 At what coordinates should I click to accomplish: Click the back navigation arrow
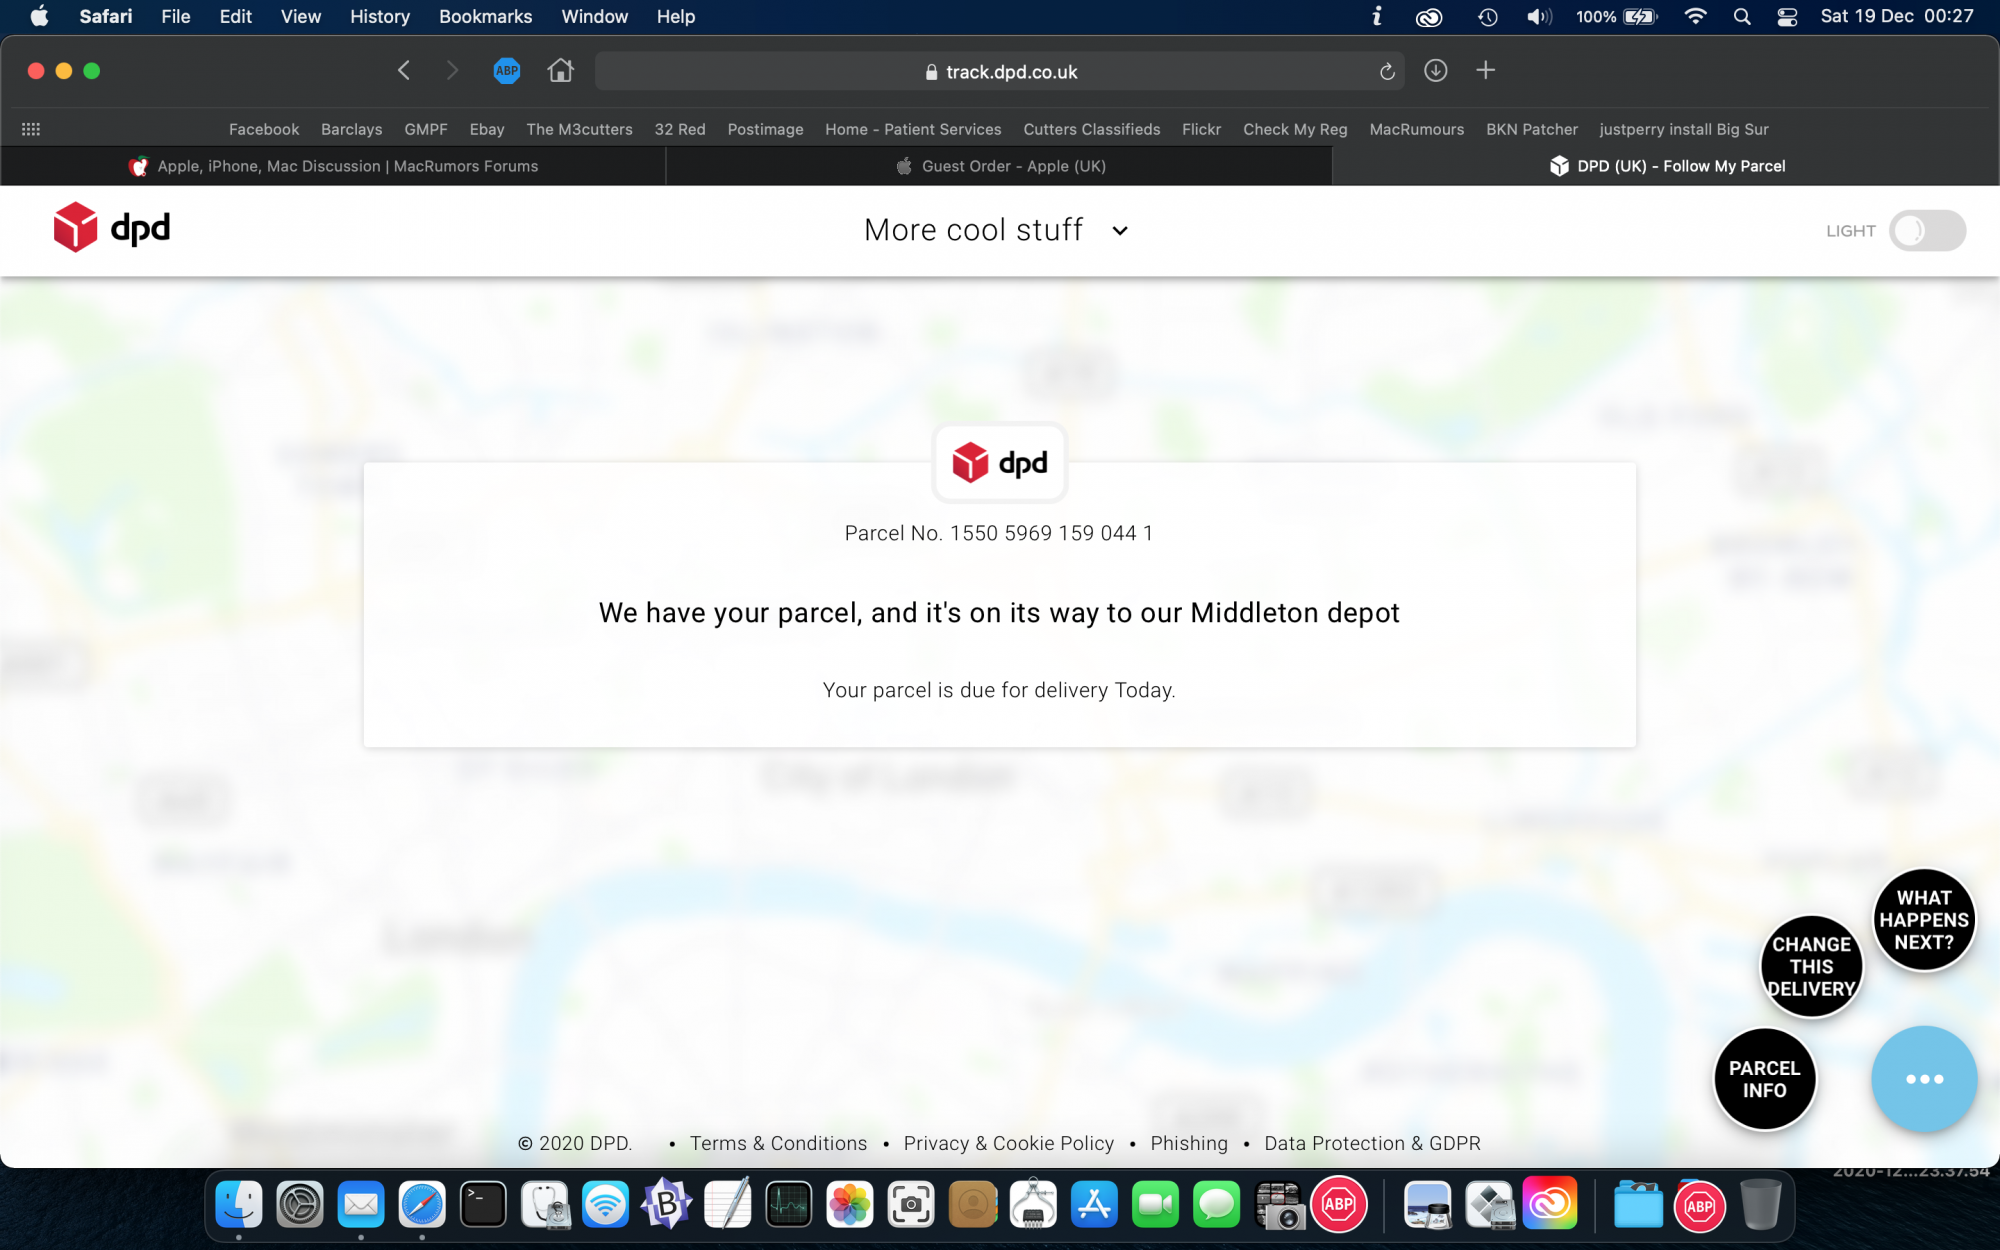point(404,71)
